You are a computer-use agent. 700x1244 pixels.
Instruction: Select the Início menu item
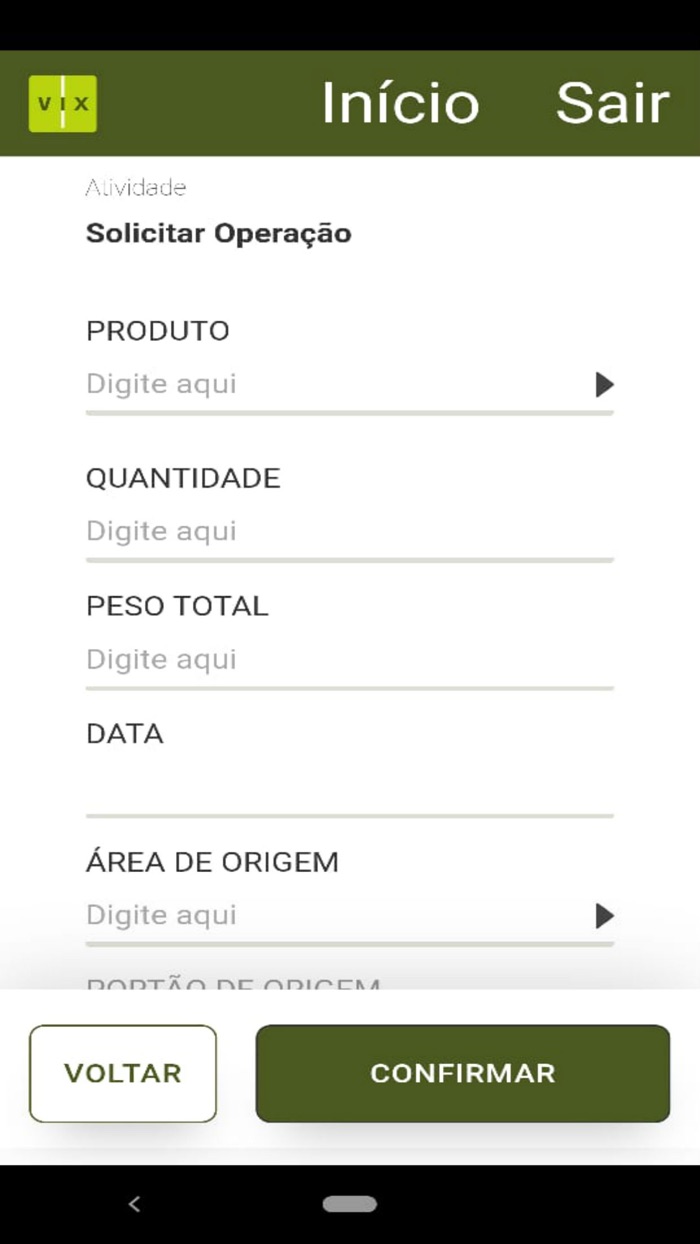400,103
